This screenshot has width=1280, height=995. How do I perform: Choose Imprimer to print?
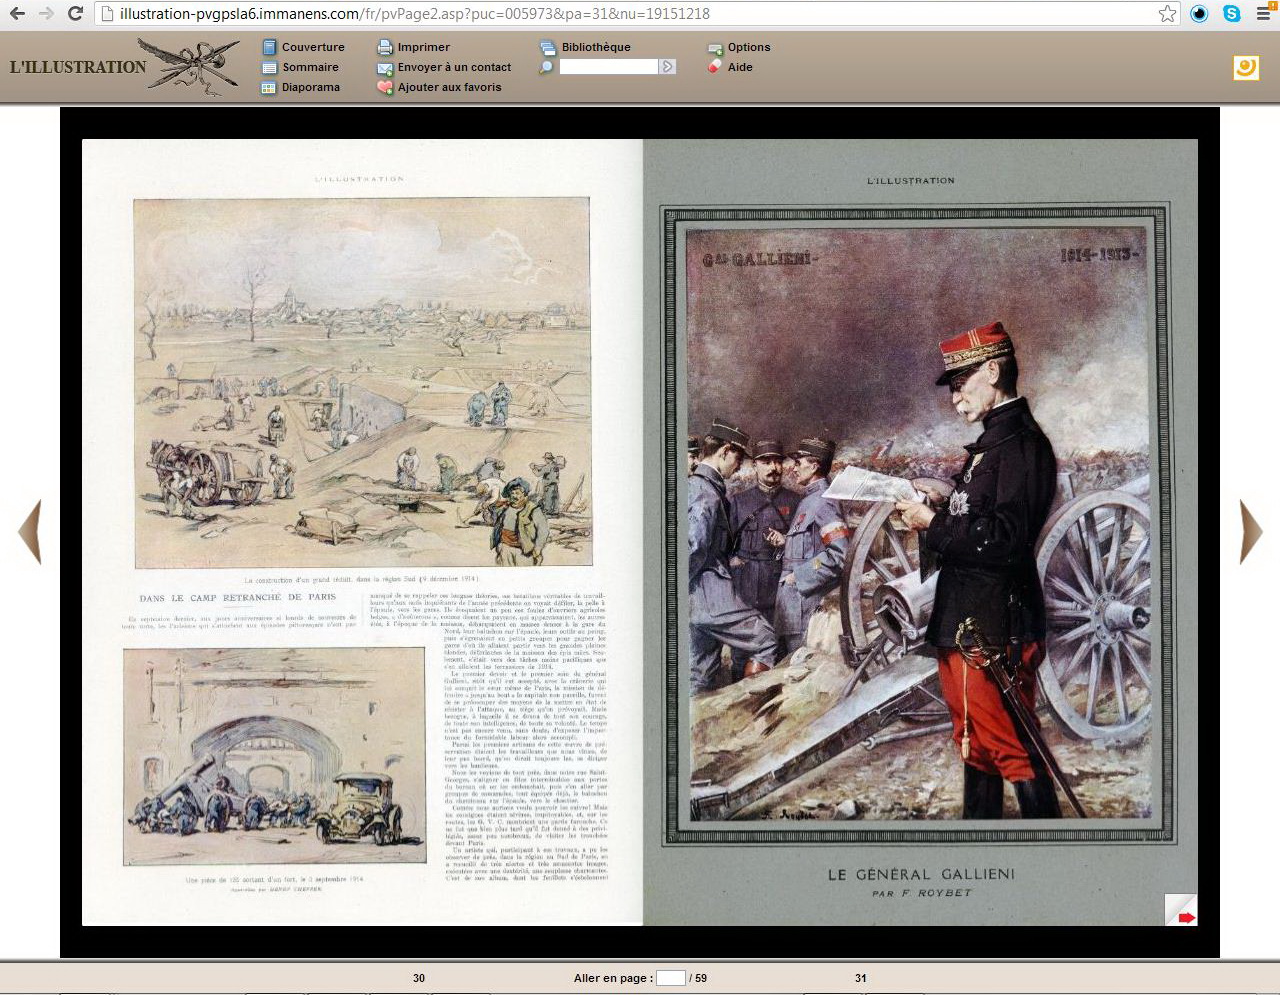pos(424,47)
